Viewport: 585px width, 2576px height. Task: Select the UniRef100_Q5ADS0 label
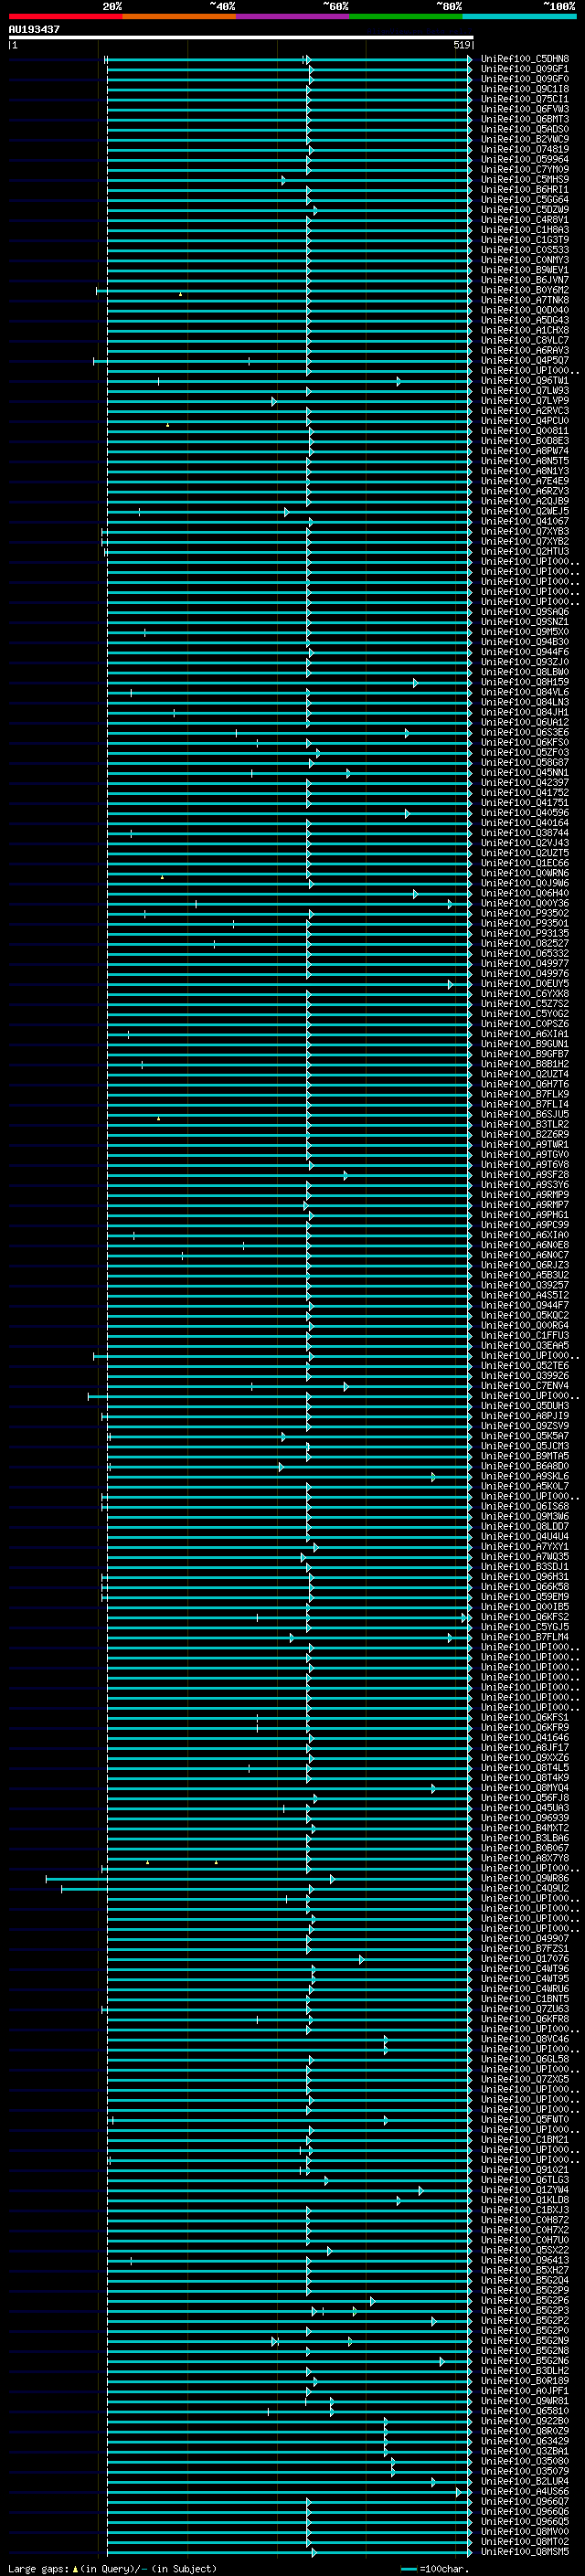click(x=525, y=129)
